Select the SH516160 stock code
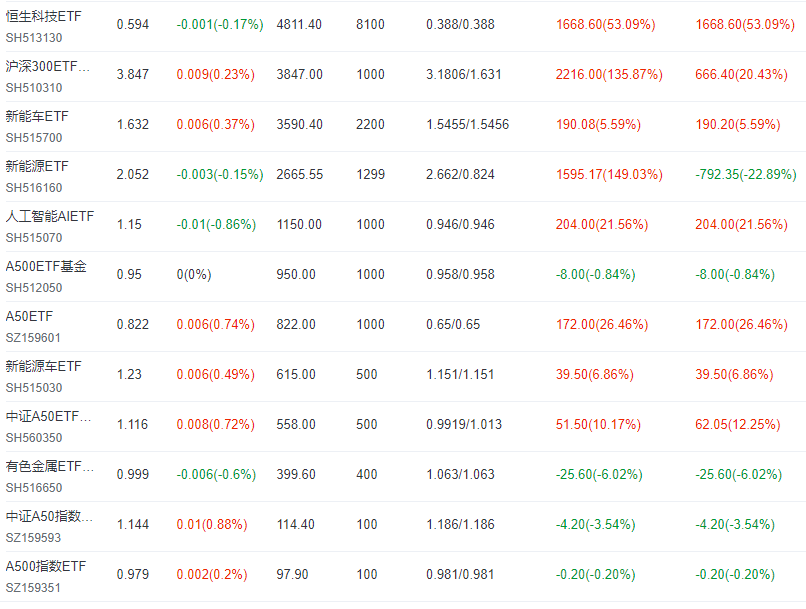Screen dimensions: 806x609 click(x=34, y=188)
